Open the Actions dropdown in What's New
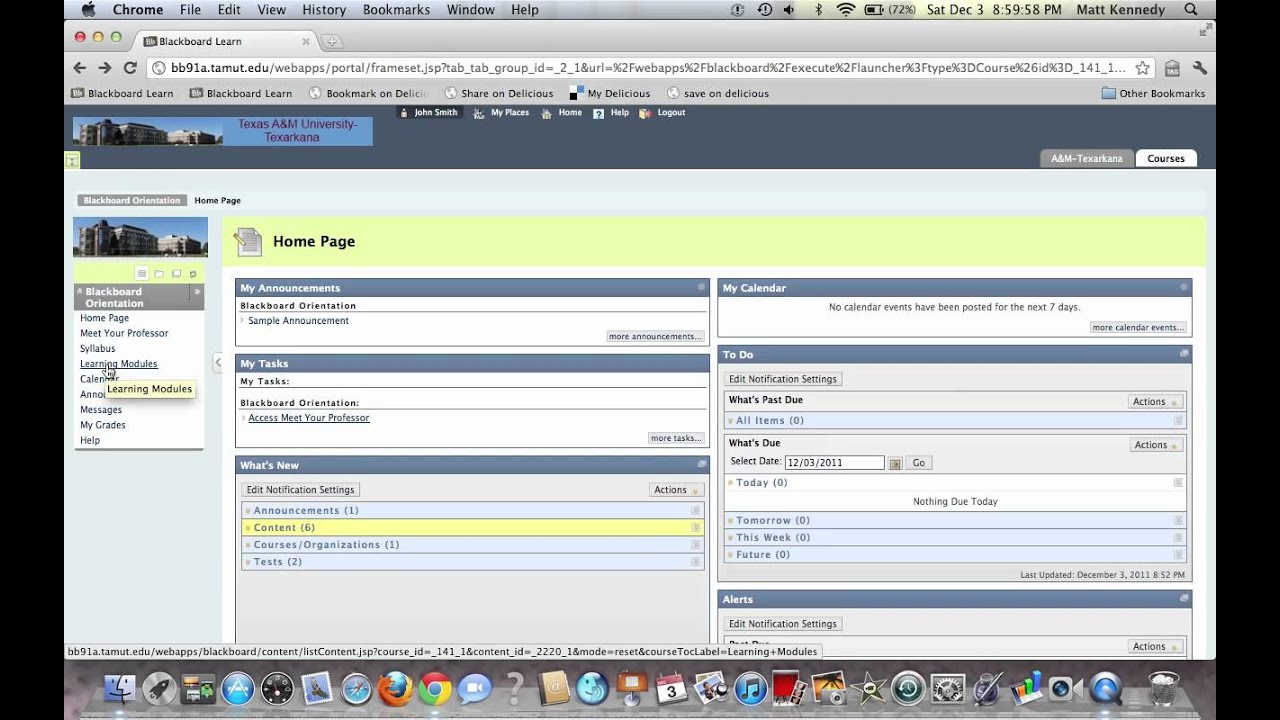The width and height of the screenshot is (1280, 720). 677,490
